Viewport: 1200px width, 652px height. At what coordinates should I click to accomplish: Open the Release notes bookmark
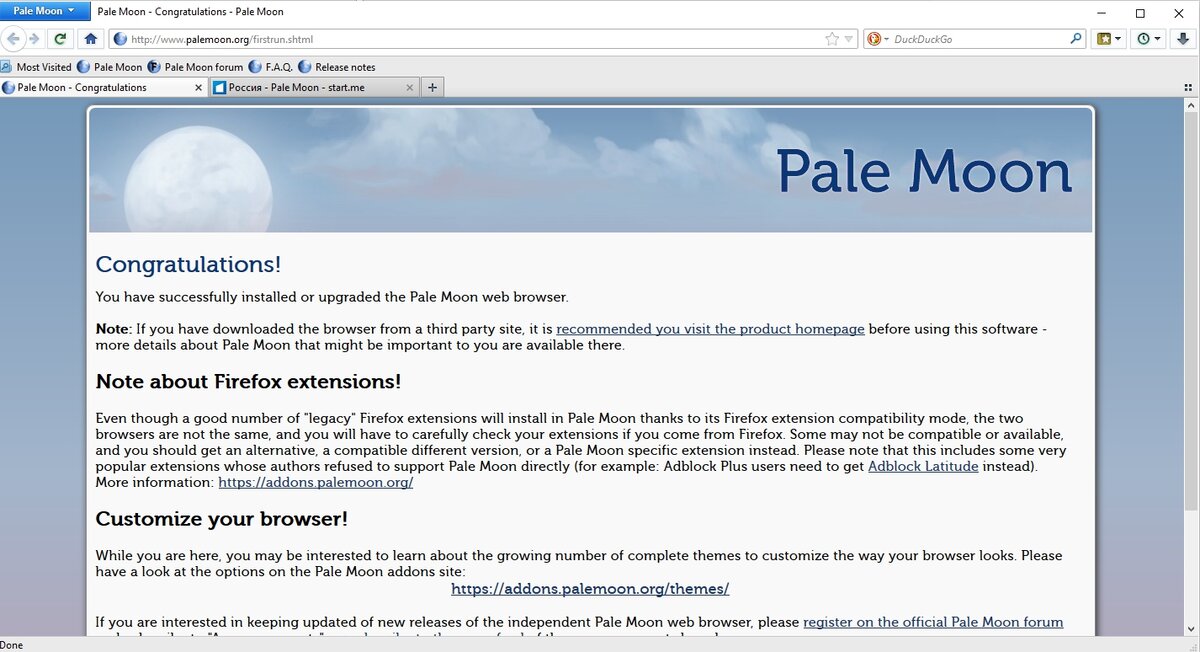pyautogui.click(x=337, y=67)
